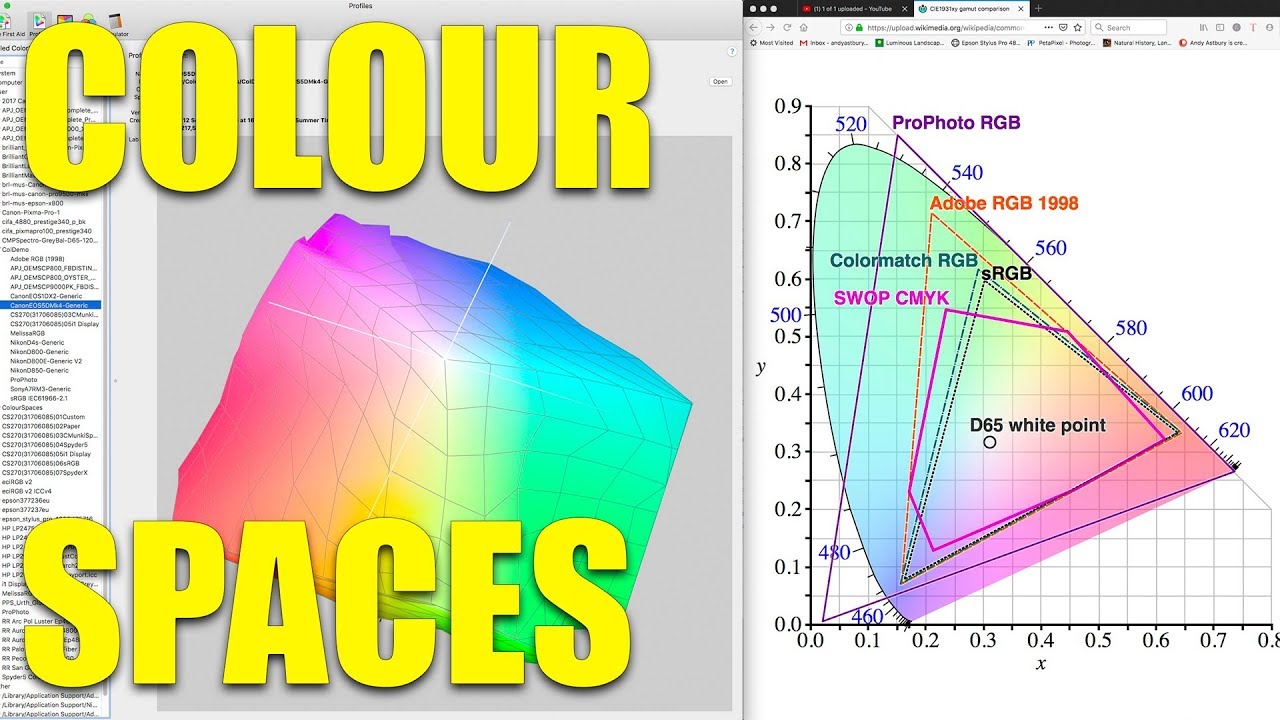Open page actions three-dot menu

pyautogui.click(x=1049, y=28)
